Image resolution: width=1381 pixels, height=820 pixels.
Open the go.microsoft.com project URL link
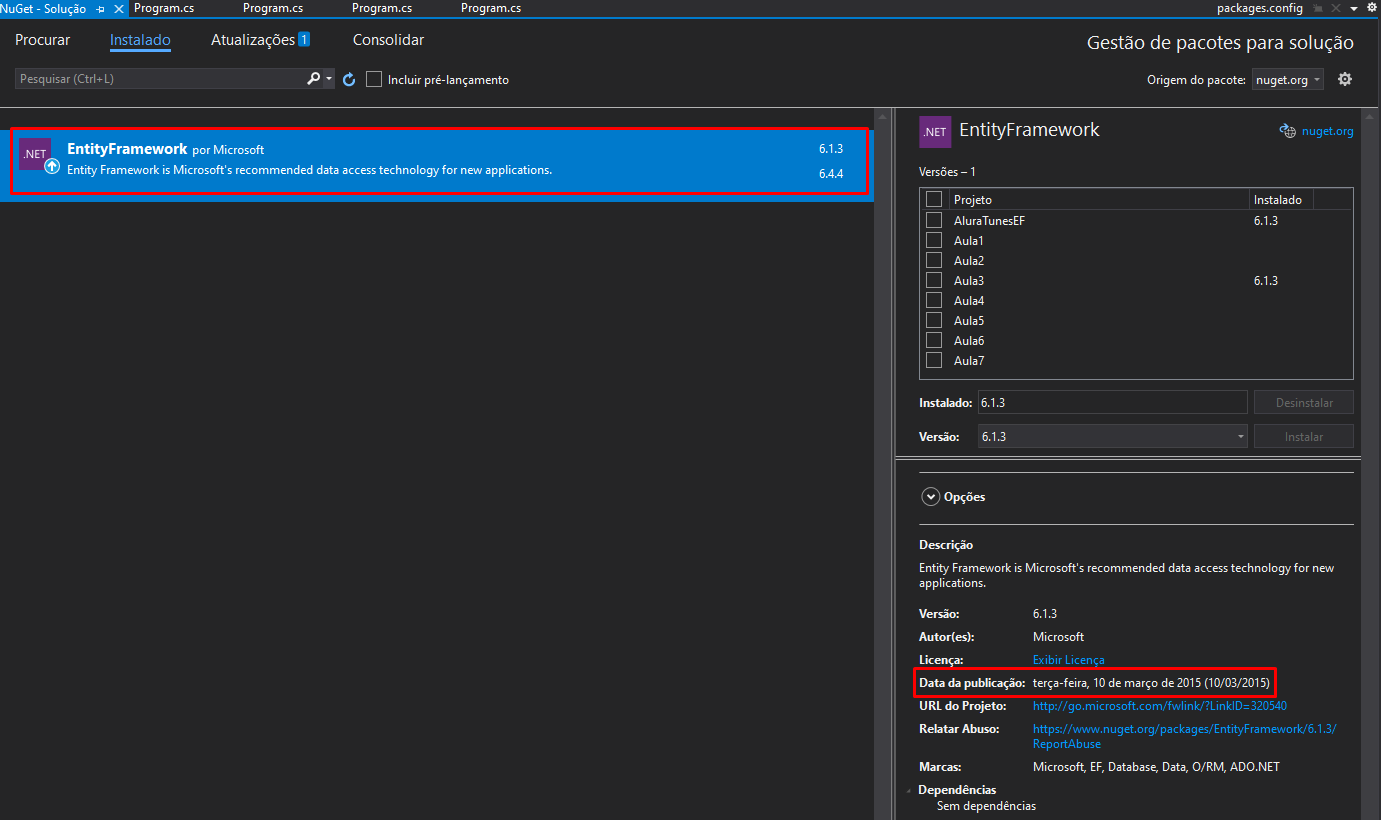pos(1160,706)
